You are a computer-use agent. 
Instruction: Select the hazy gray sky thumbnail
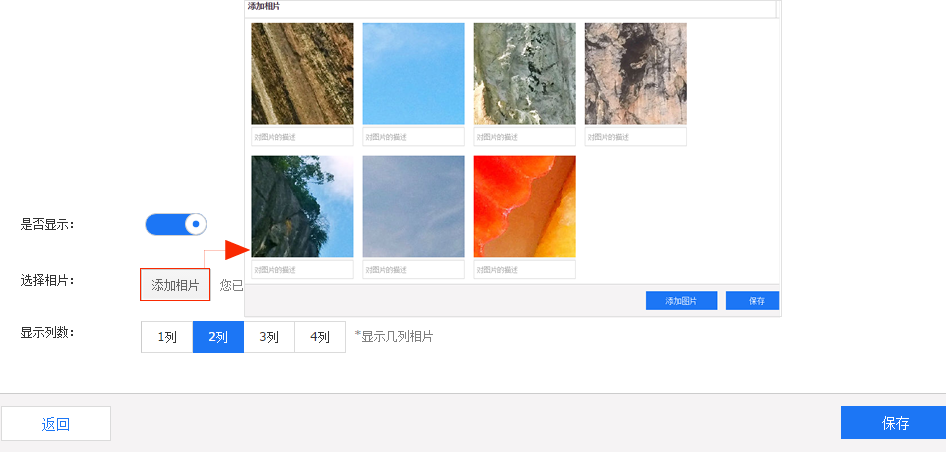[413, 206]
